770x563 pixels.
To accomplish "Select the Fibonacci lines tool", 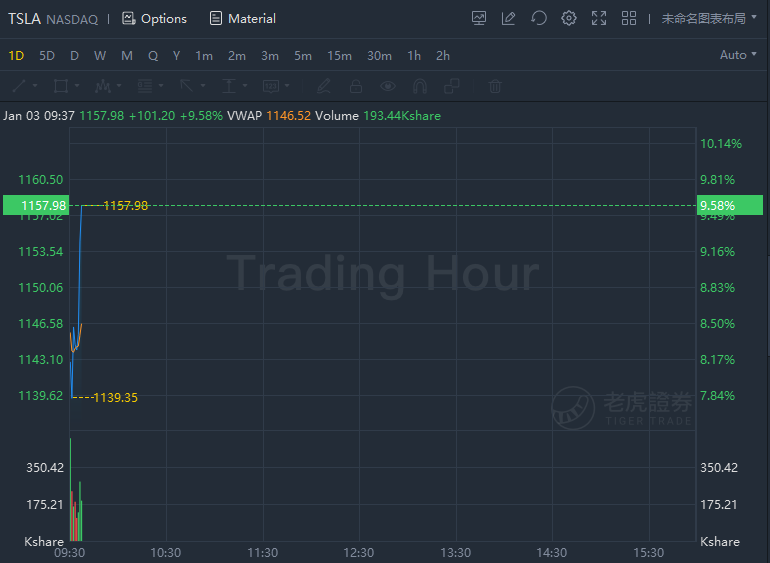I will [145, 86].
